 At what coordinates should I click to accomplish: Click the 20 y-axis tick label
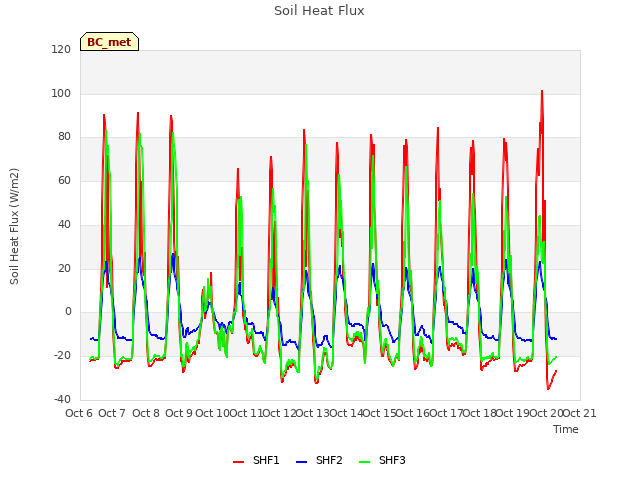(x=64, y=269)
